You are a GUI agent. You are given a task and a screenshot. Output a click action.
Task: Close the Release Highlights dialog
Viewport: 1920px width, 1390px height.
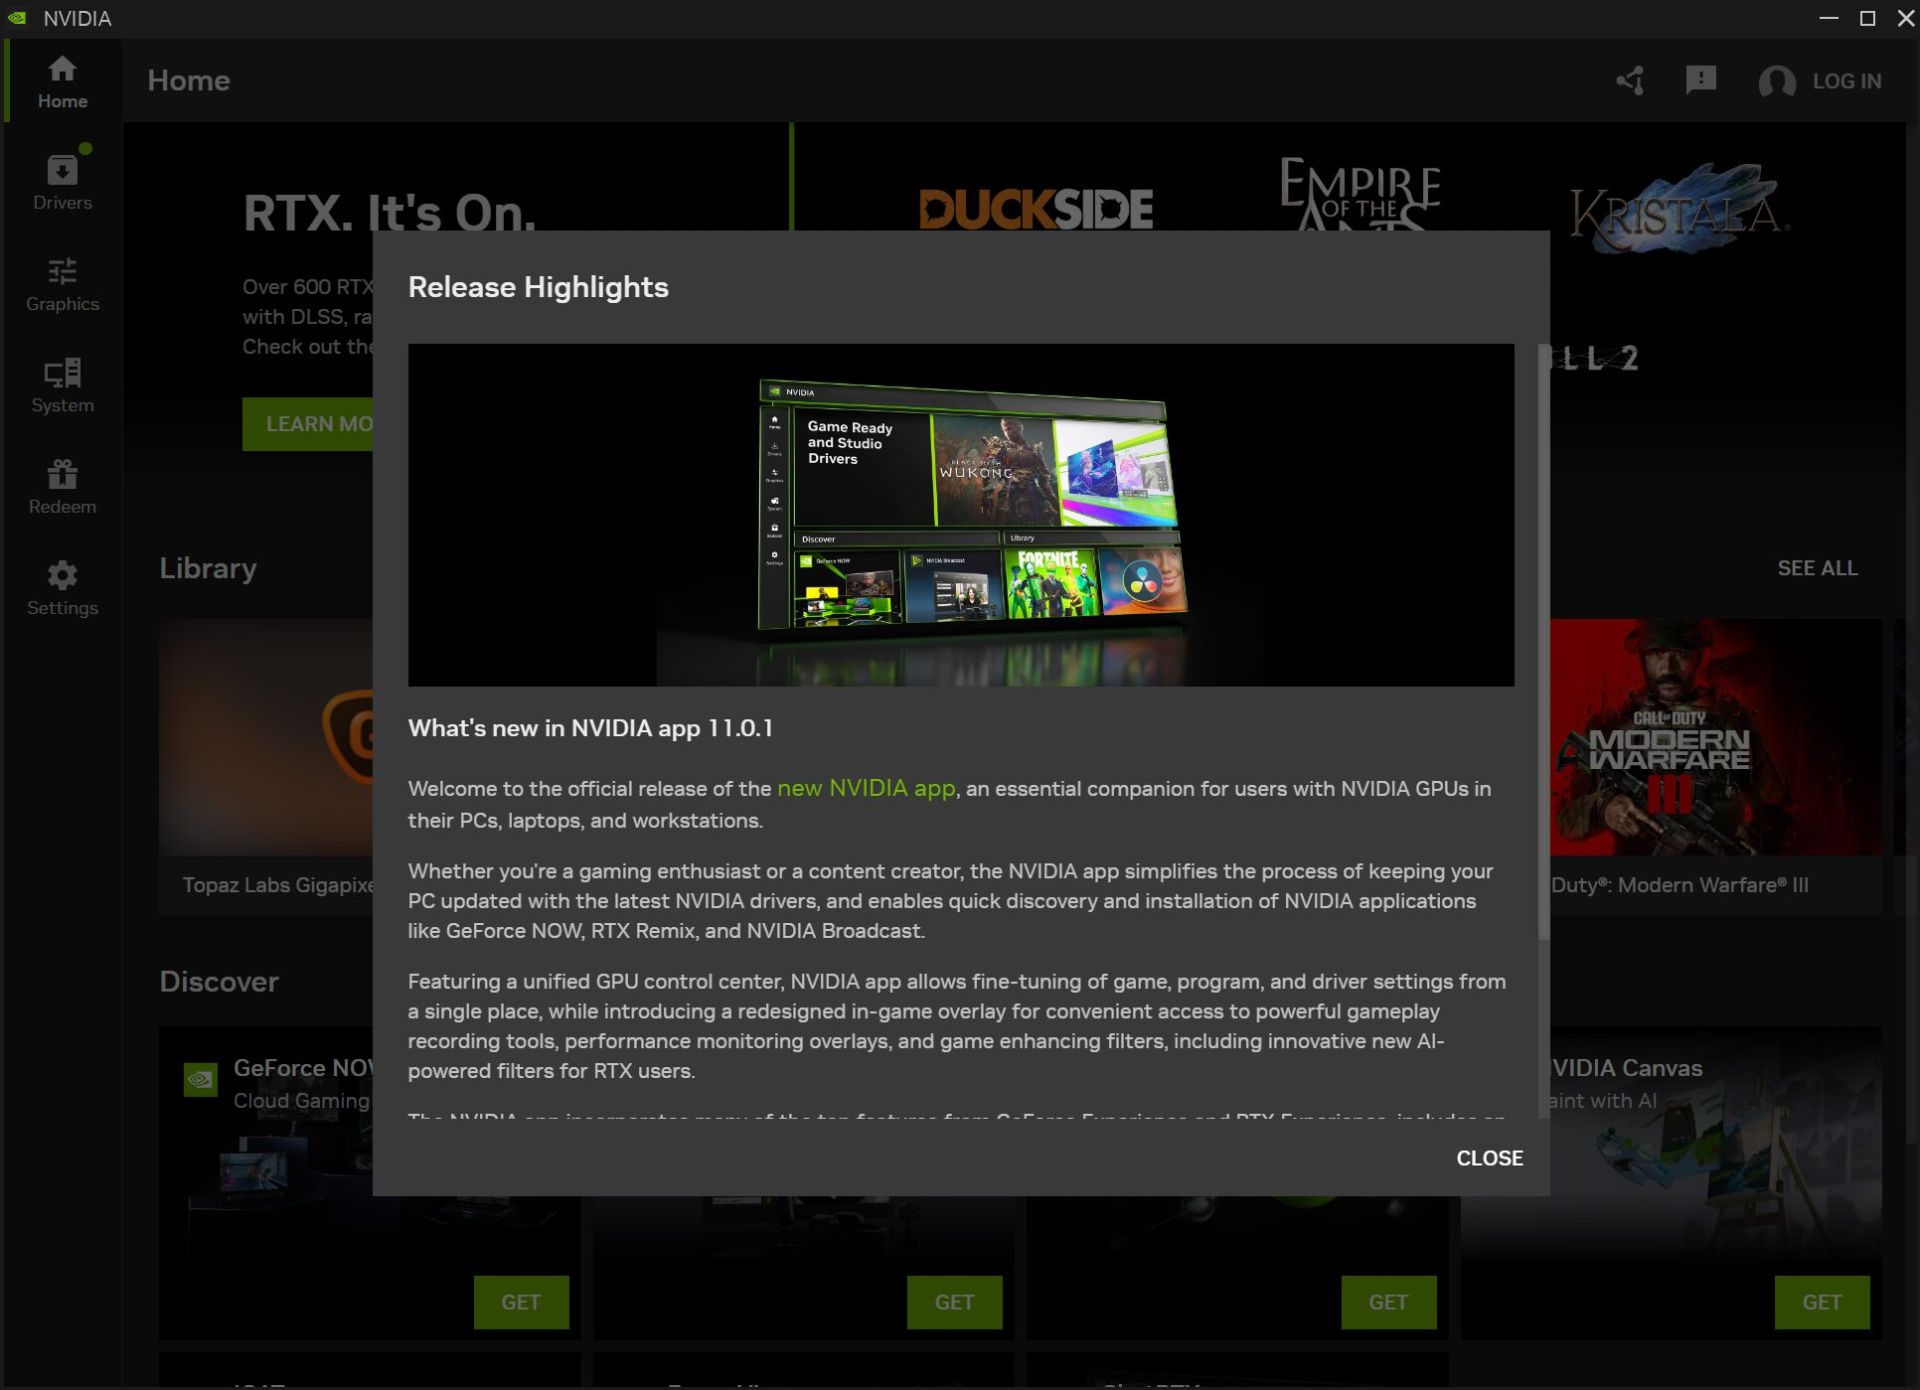coord(1488,1157)
